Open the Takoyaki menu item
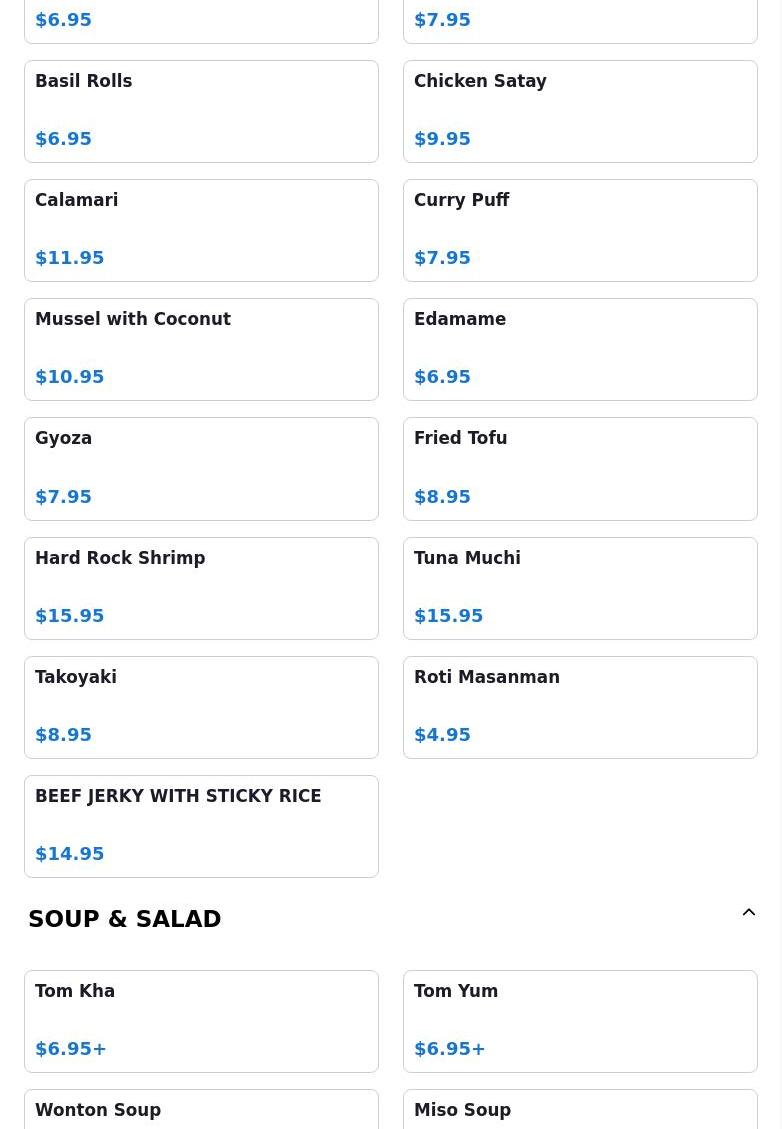The width and height of the screenshot is (782, 1129). click(201, 707)
